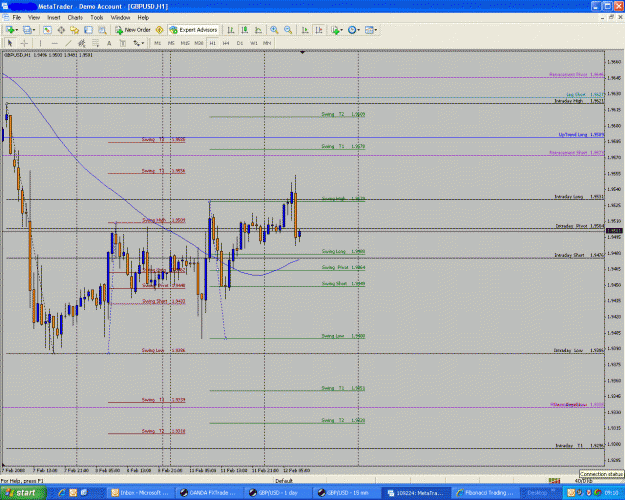Open the Market Watch window icon
625x500 pixels.
pyautogui.click(x=47, y=30)
